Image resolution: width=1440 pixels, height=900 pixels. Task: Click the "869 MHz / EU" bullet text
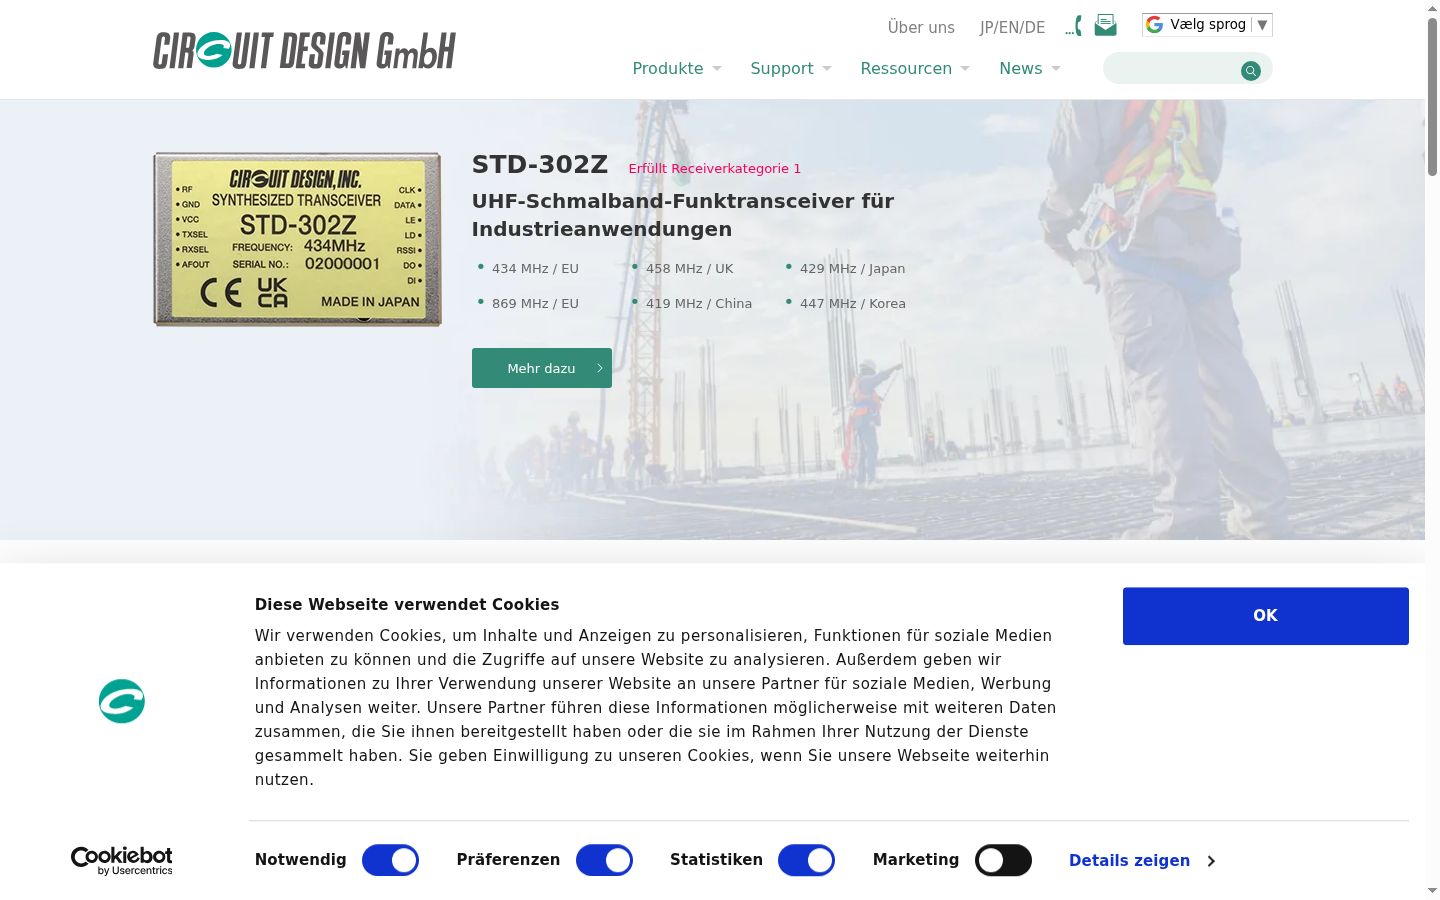(x=535, y=303)
